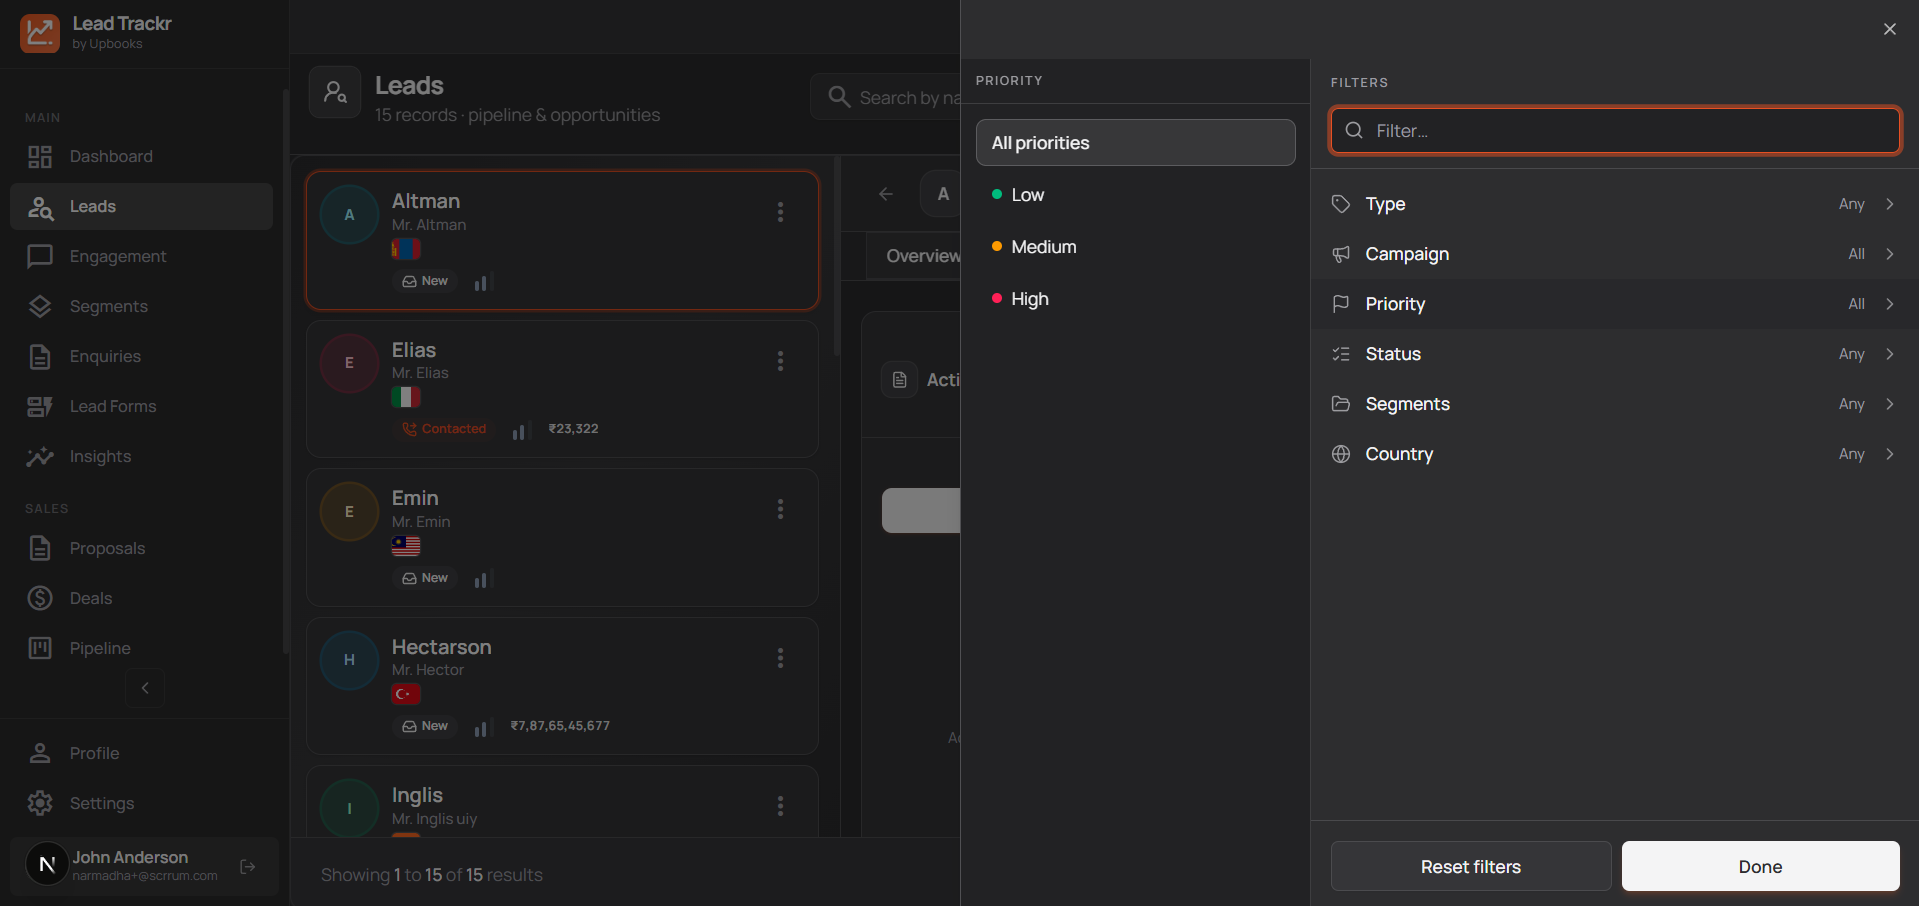Image resolution: width=1919 pixels, height=906 pixels.
Task: Open the Pipeline menu item
Action: (x=100, y=649)
